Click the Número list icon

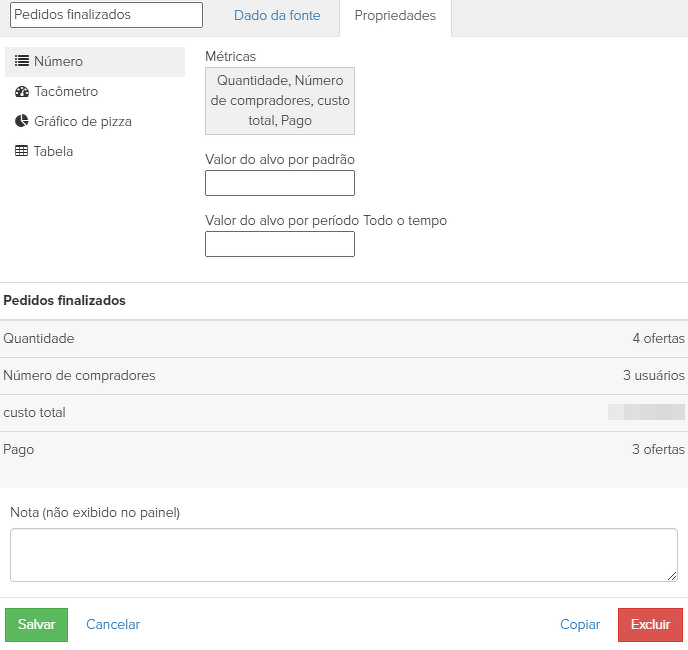click(22, 62)
